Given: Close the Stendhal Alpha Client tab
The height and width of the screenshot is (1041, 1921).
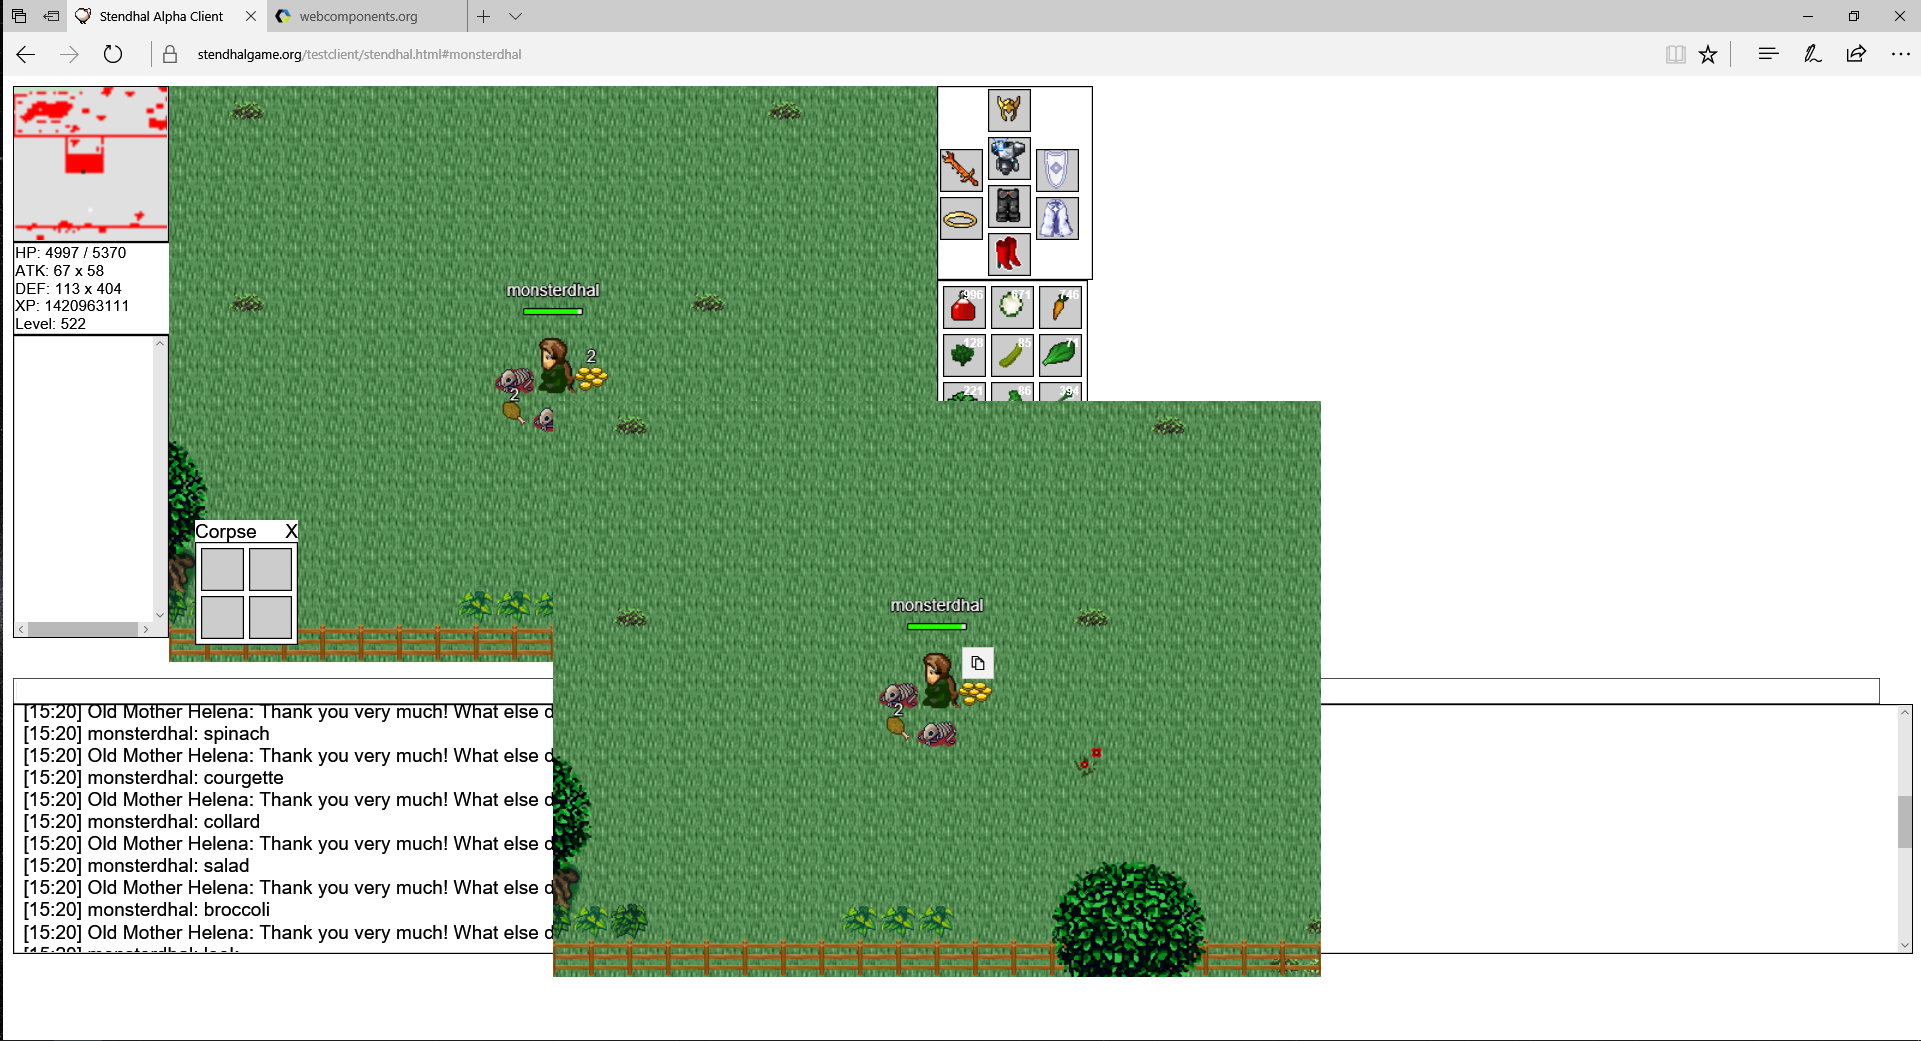Looking at the screenshot, I should tap(251, 16).
